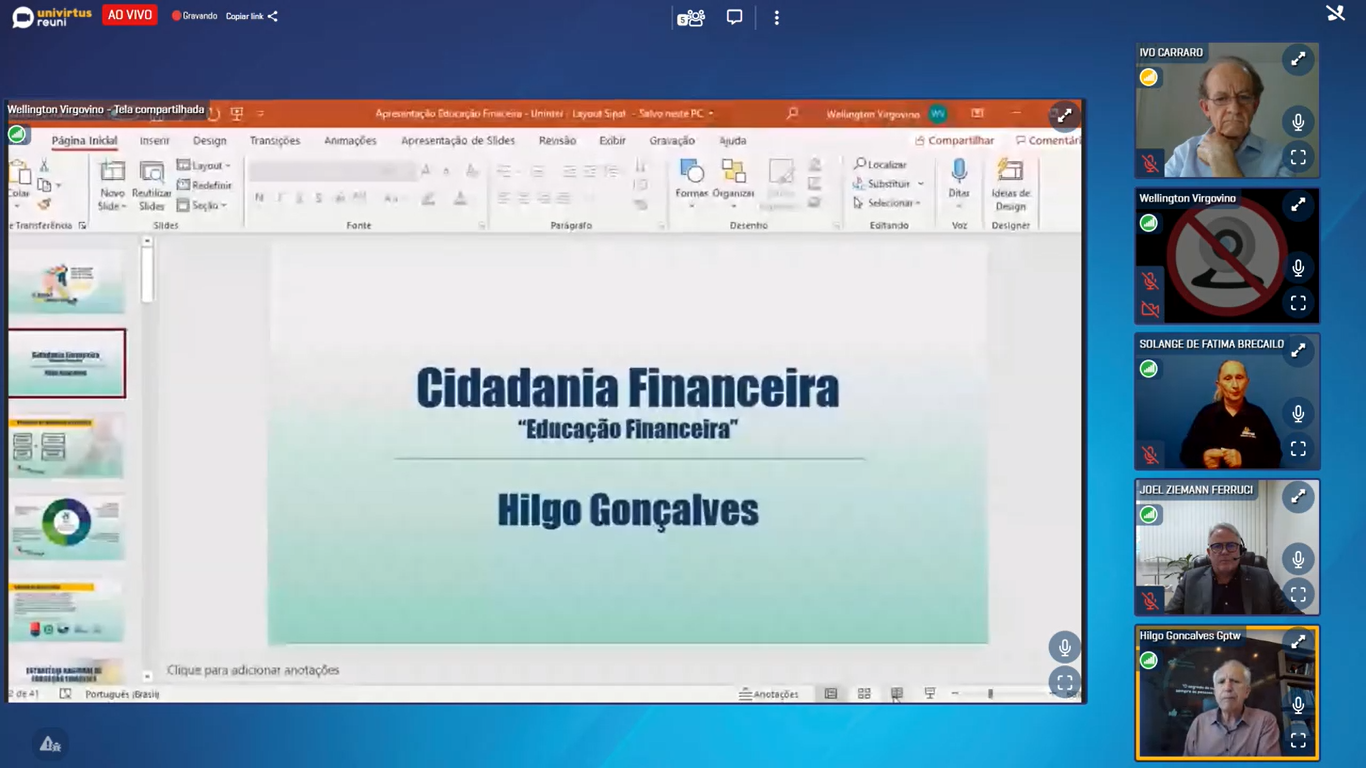Toggle microphone on Hilgo Goncalves tile
Image resolution: width=1366 pixels, height=768 pixels.
[x=1297, y=705]
